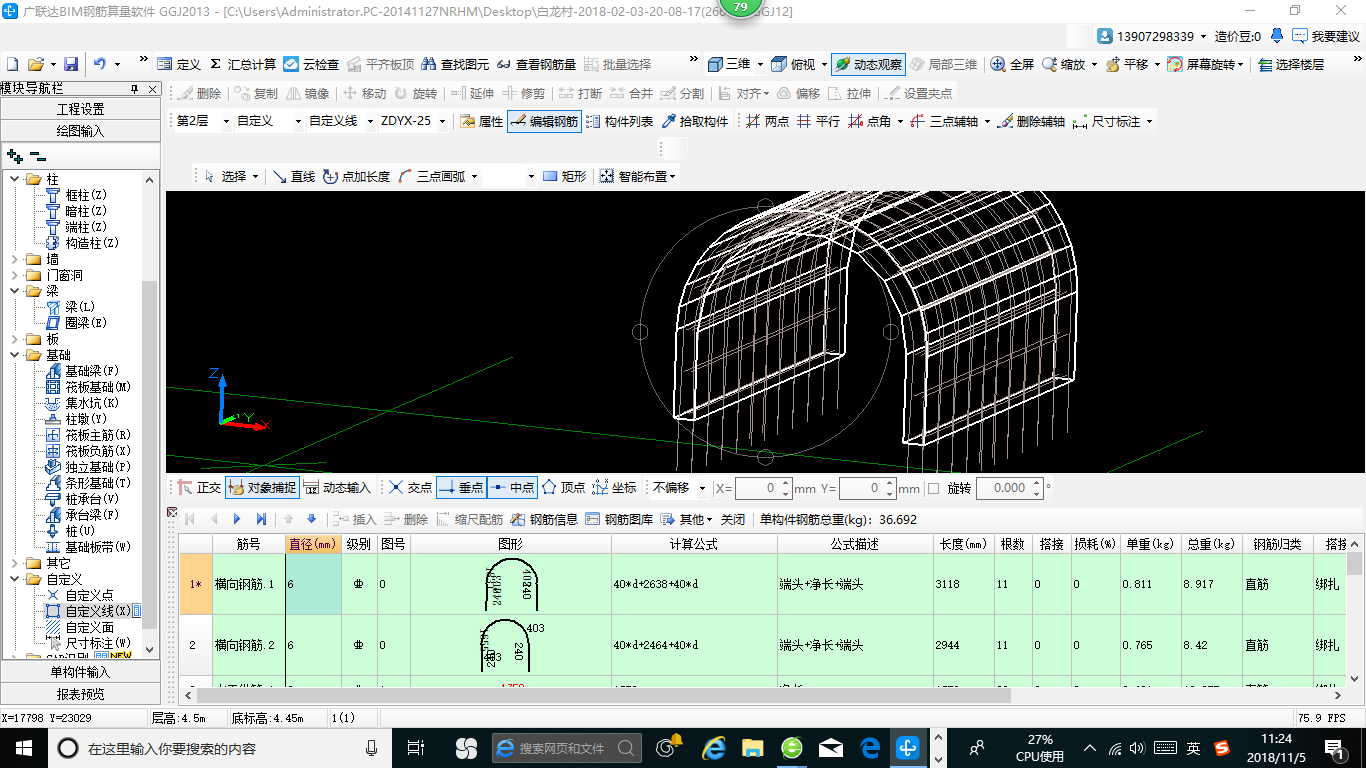The width and height of the screenshot is (1366, 768).
Task: Click 关闭 to close rebar panel
Action: coord(733,519)
